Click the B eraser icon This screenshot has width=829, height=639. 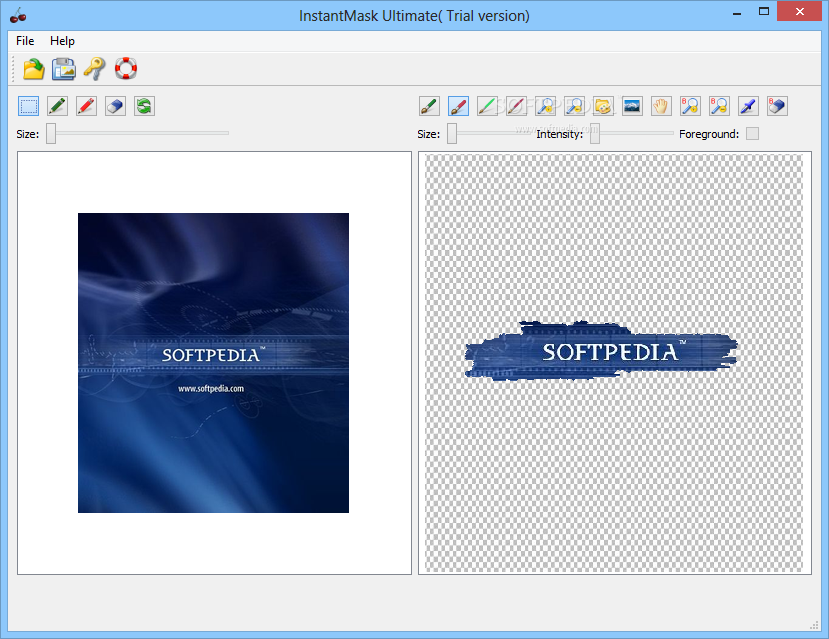(x=778, y=106)
